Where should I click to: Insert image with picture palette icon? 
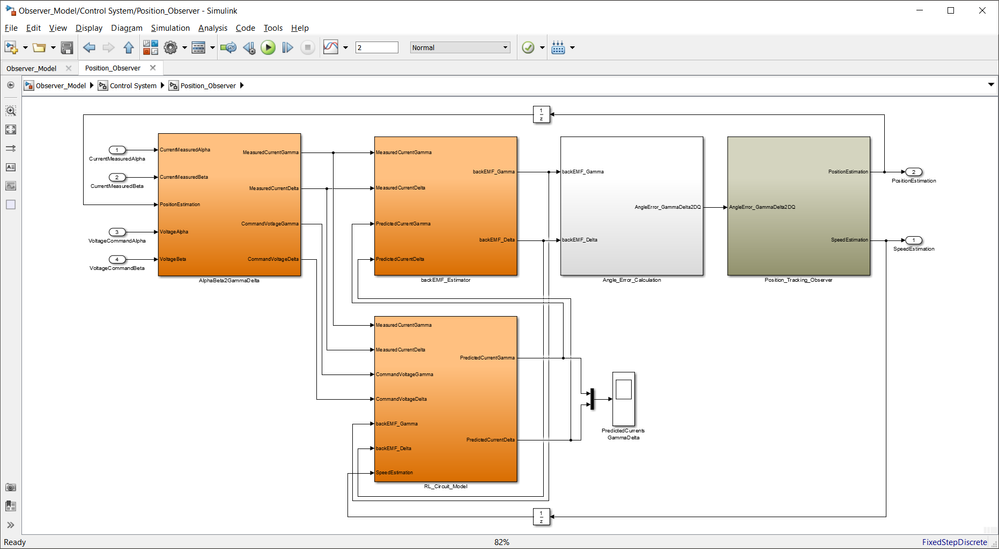[11, 186]
